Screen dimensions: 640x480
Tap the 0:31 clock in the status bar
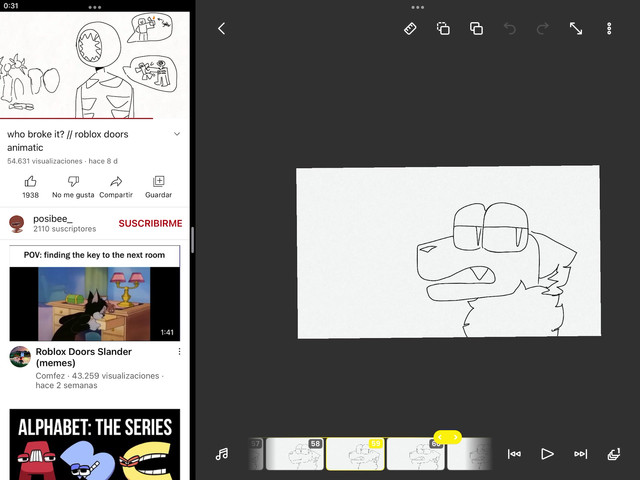[11, 6]
